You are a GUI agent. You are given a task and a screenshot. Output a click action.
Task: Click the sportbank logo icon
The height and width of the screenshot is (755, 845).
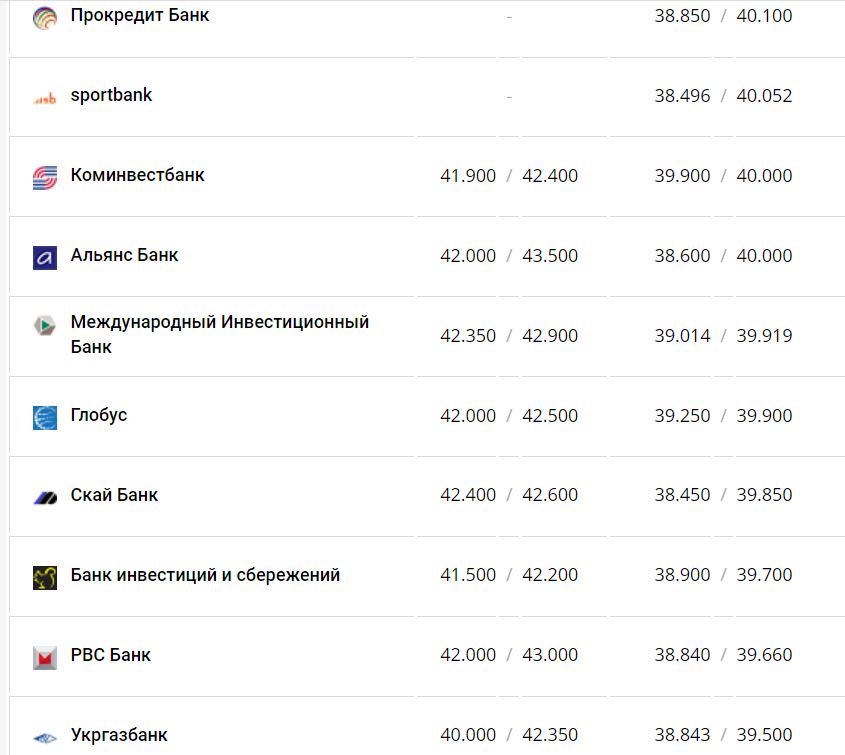click(x=45, y=98)
